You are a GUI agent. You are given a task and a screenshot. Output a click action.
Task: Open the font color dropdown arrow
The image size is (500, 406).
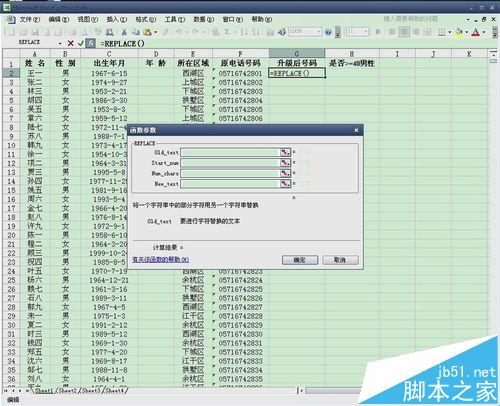(484, 32)
